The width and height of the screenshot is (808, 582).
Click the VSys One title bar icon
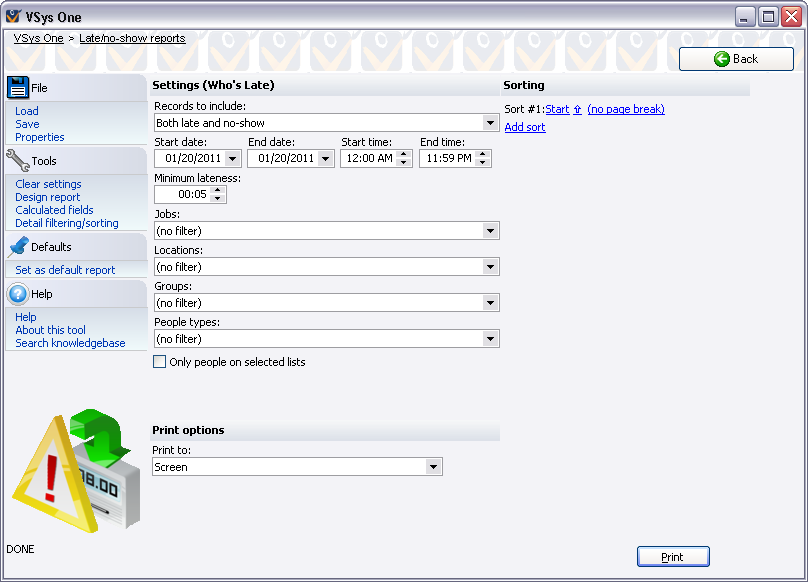[x=13, y=17]
